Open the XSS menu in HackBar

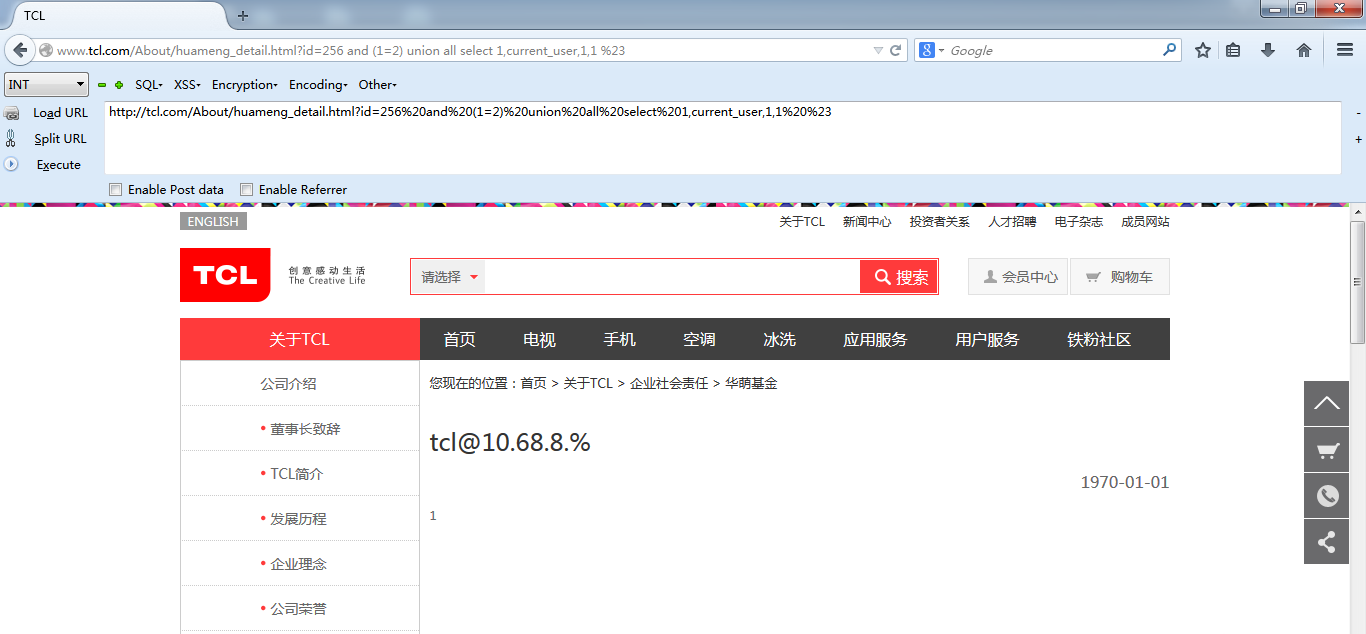click(187, 85)
